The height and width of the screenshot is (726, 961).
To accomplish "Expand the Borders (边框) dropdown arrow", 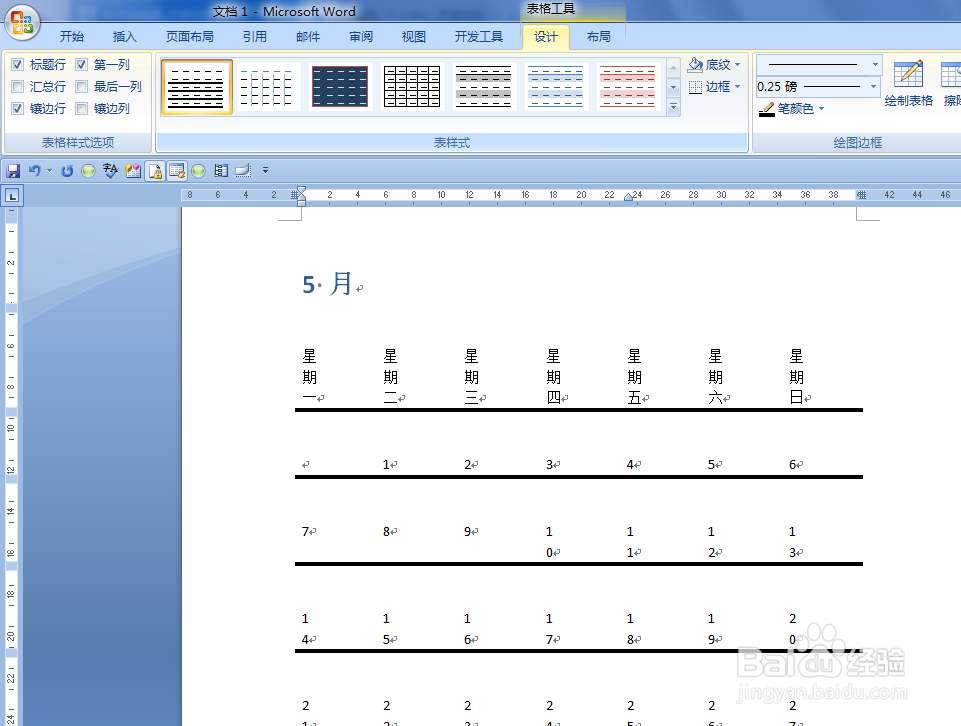I will 737,87.
